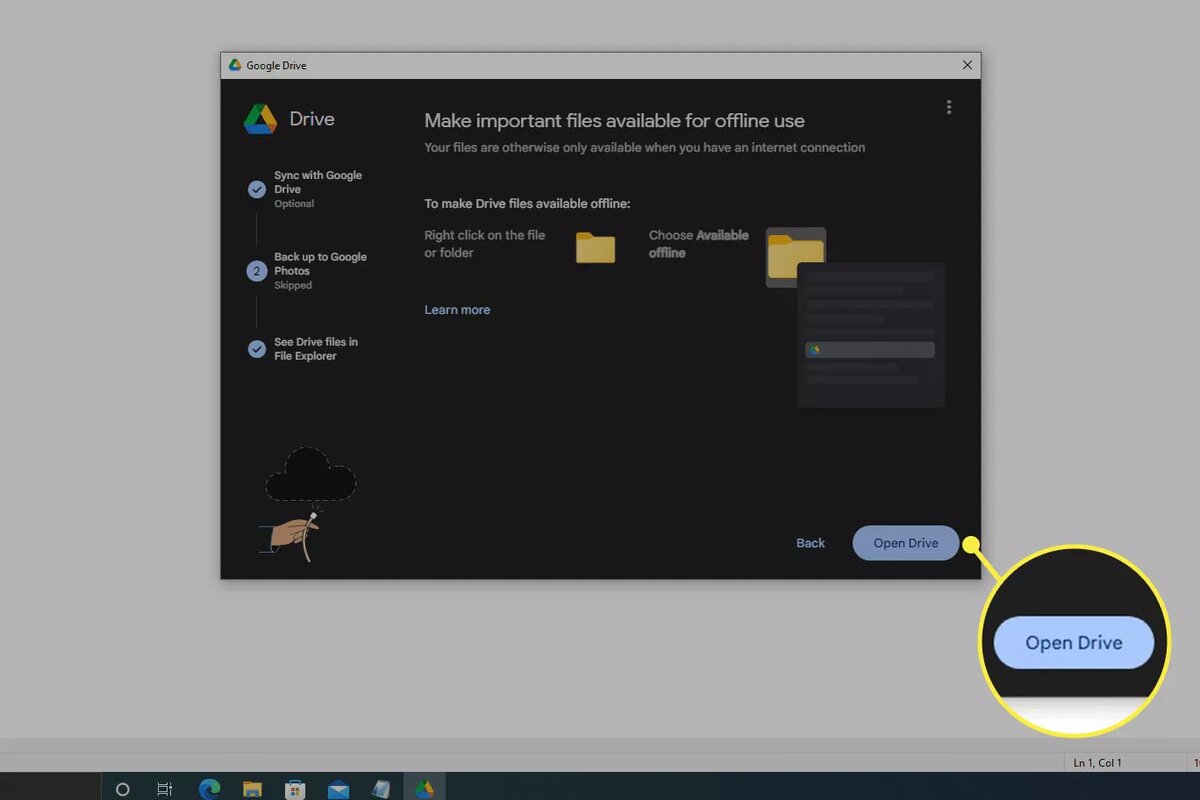Screen dimensions: 1200x800
Task: Select the Sync with Google Drive step
Action: pyautogui.click(x=318, y=188)
